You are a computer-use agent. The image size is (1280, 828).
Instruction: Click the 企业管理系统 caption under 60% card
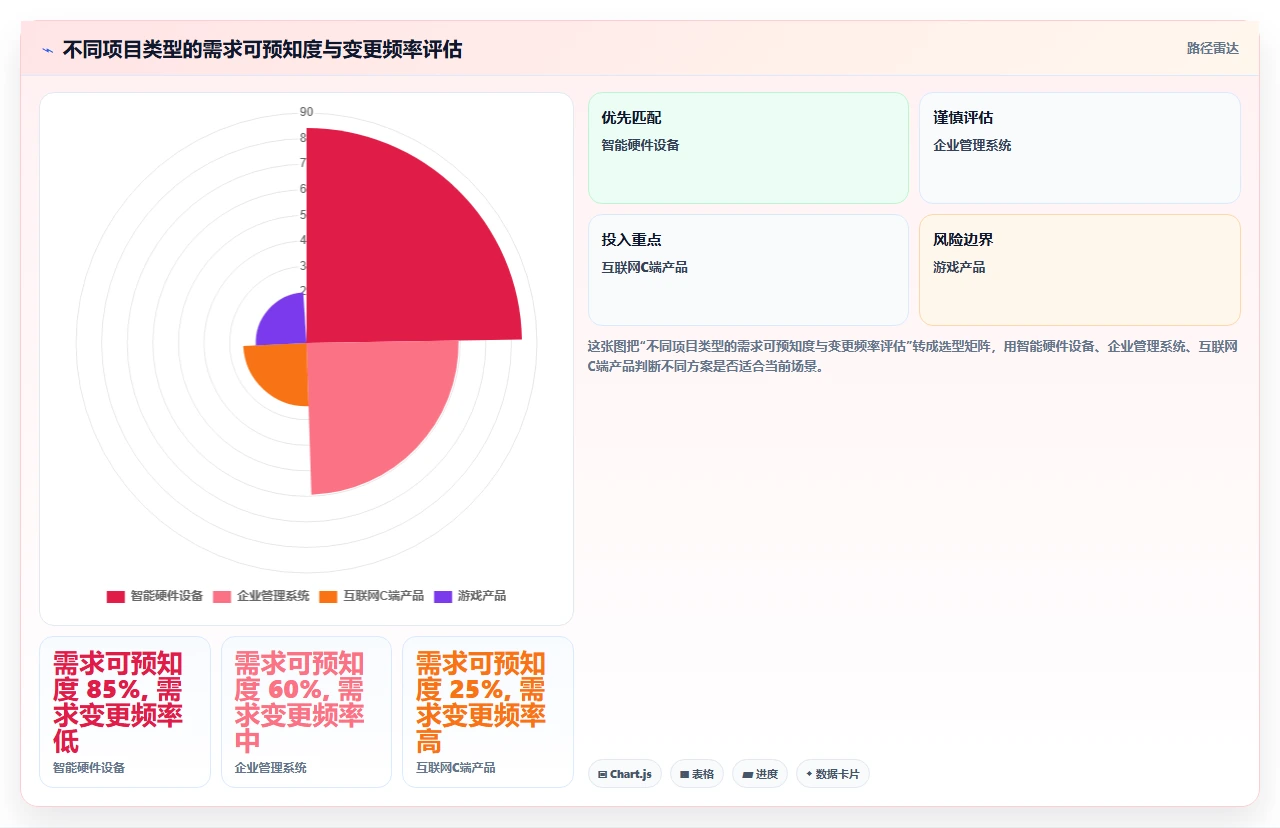[270, 768]
